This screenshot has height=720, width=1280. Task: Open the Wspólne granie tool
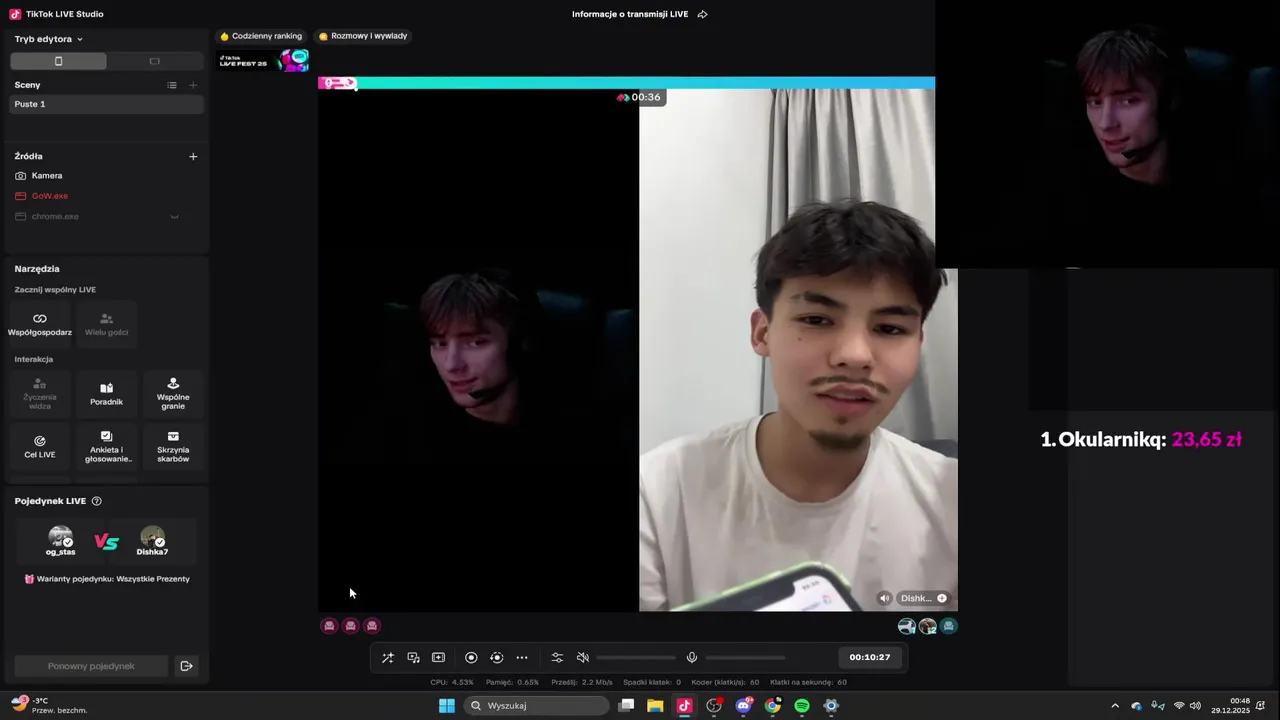[173, 394]
